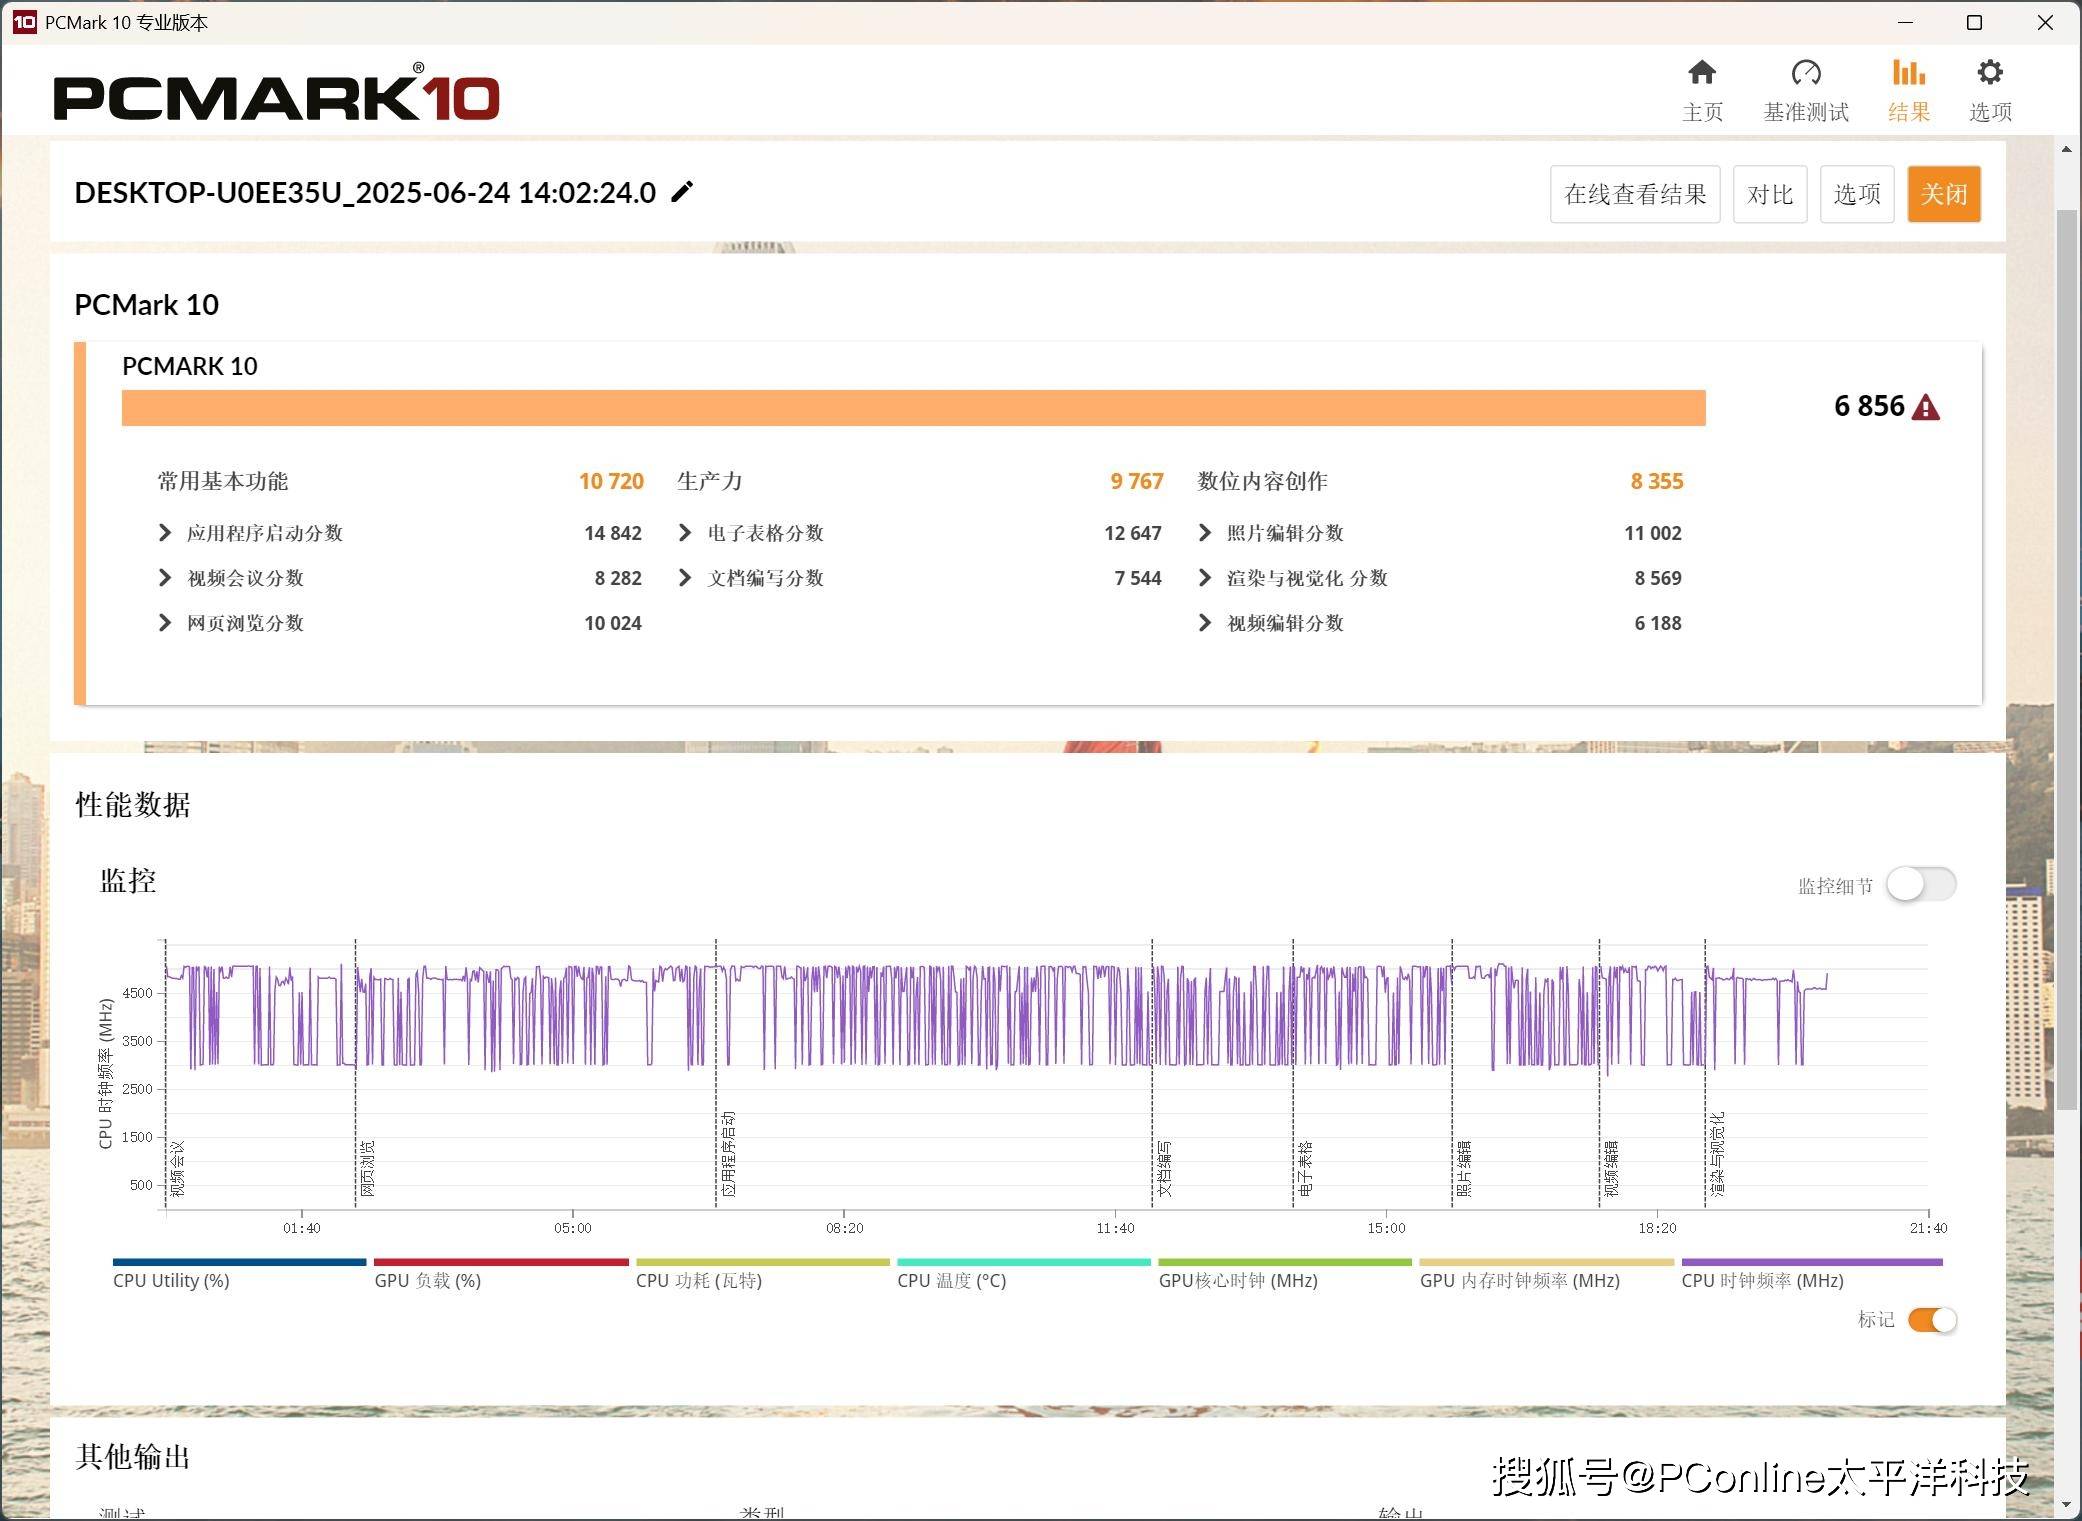
Task: Open the Options (选项) gear icon
Action: point(1989,73)
